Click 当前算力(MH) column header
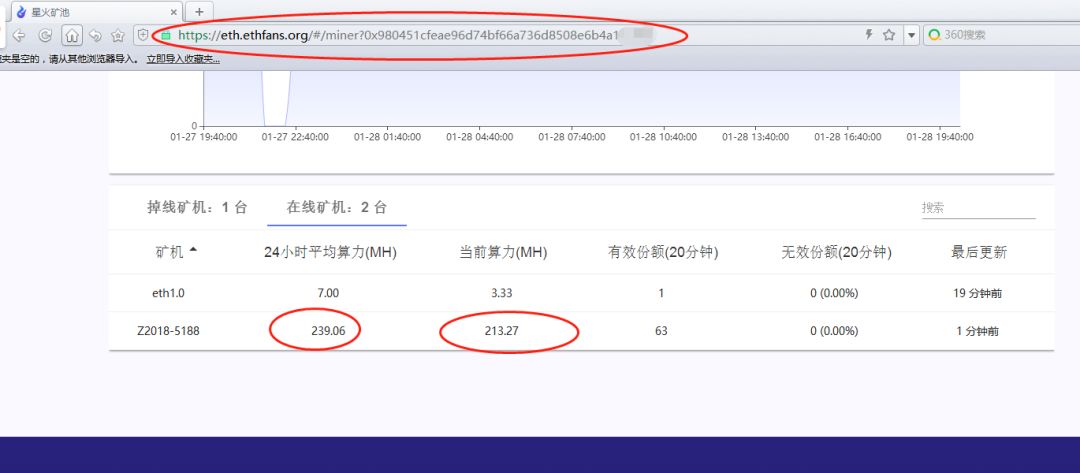The image size is (1080, 473). click(x=503, y=253)
